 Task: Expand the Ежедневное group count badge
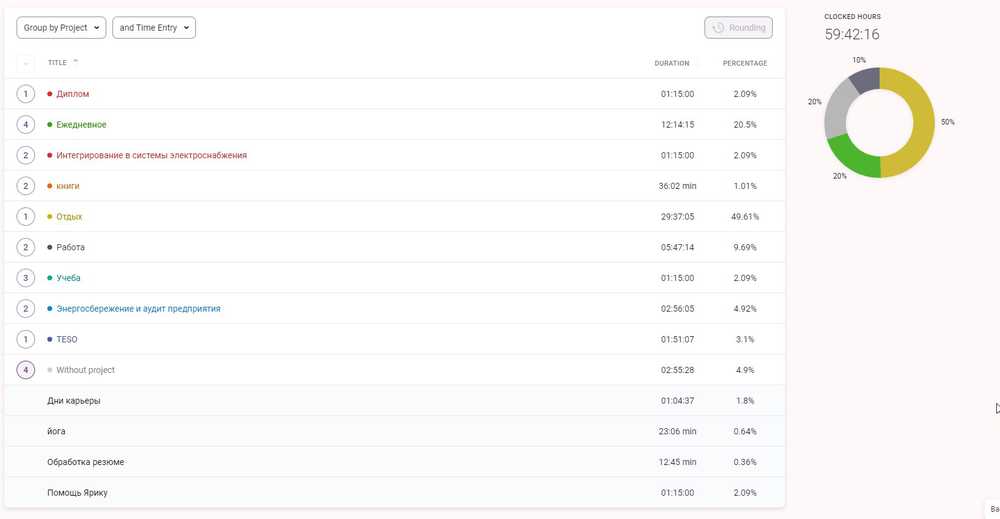pyautogui.click(x=26, y=125)
